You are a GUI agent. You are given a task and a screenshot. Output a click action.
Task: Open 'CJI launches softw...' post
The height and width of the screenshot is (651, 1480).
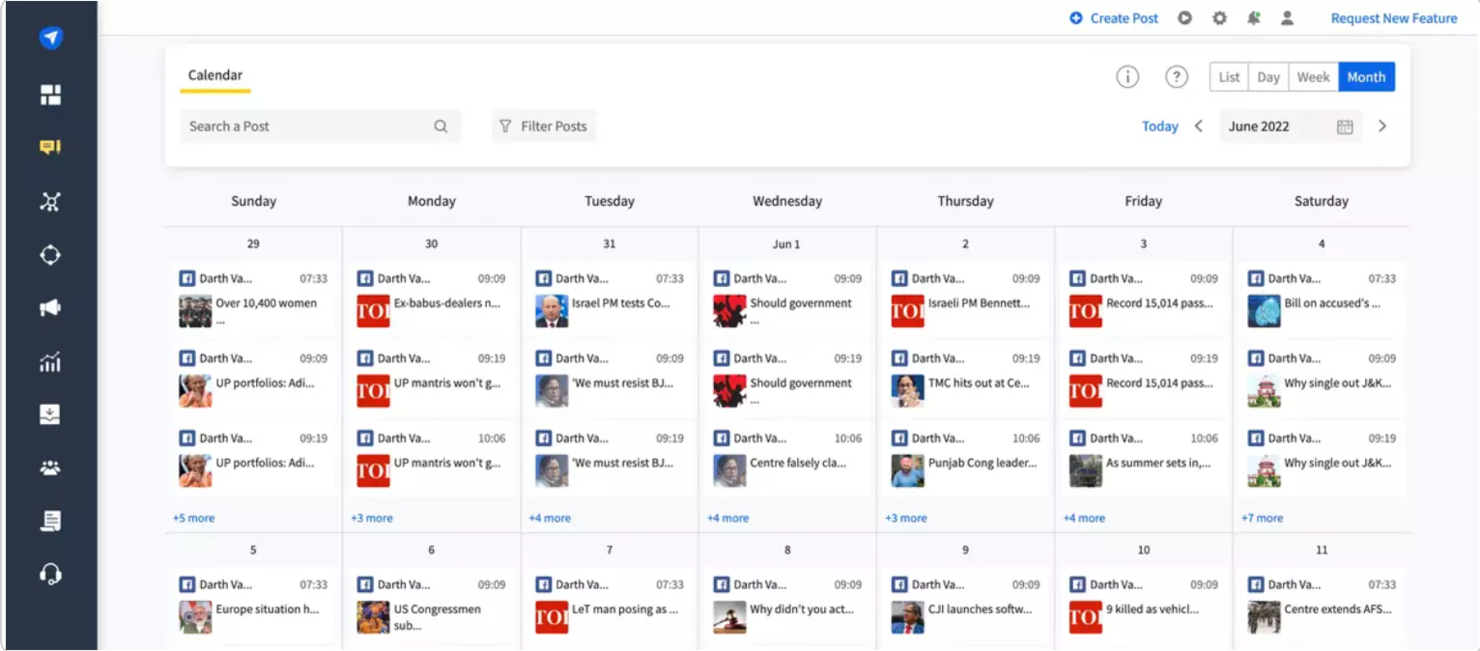(965, 605)
